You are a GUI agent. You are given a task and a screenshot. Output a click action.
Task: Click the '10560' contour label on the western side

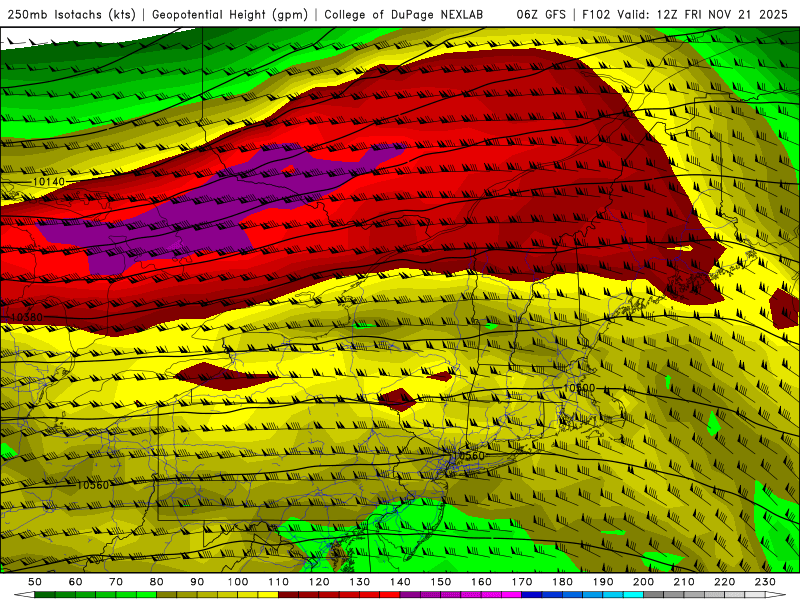[x=93, y=485]
